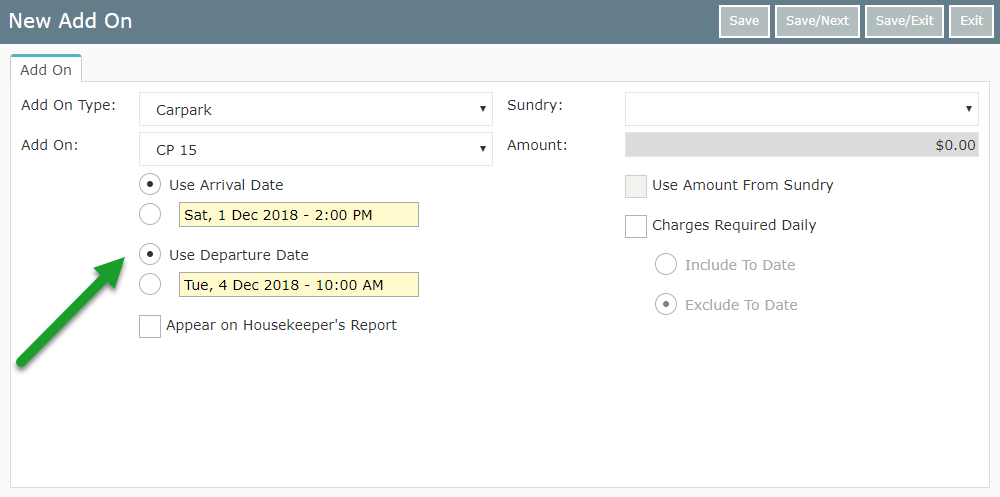The image size is (1000, 497).
Task: Open the Add On Type dropdown
Action: (316, 109)
